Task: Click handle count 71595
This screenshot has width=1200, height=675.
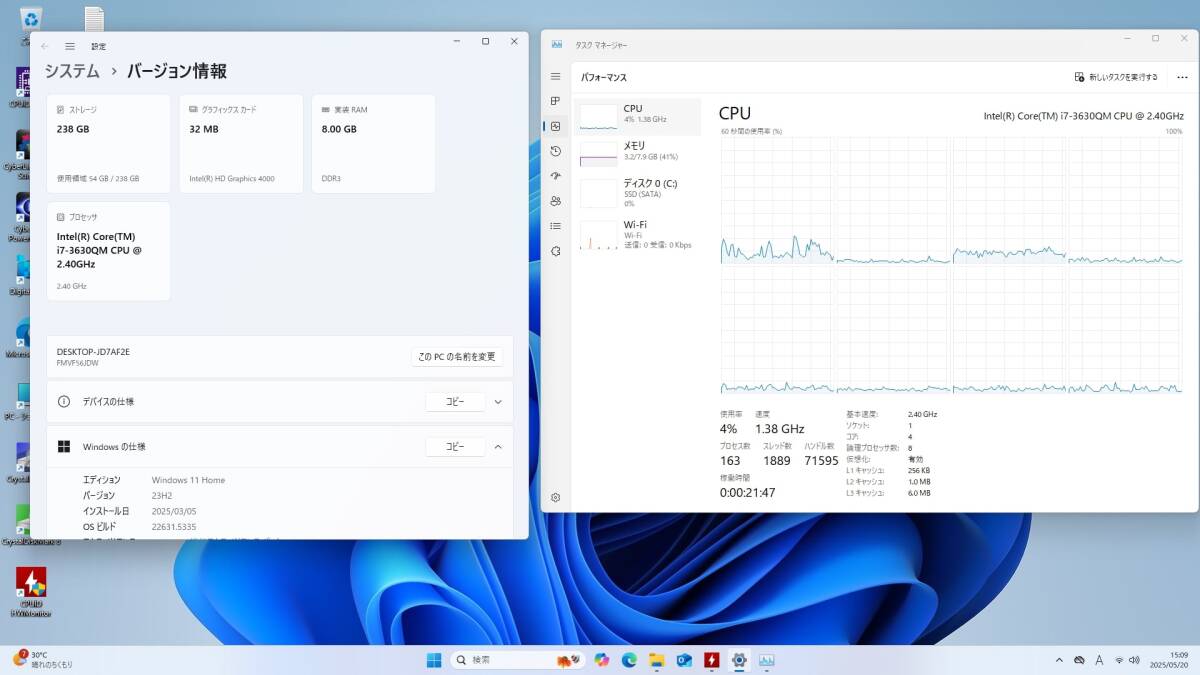Action: point(821,460)
